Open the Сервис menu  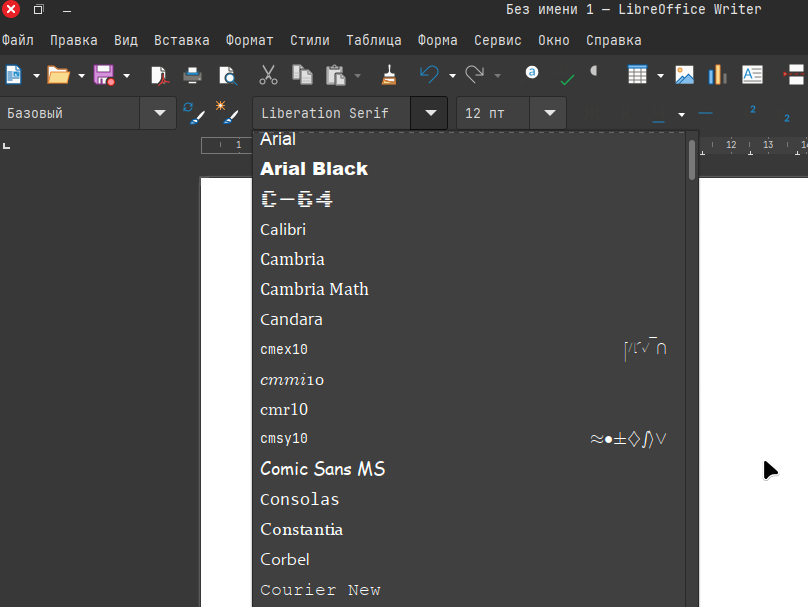point(498,40)
